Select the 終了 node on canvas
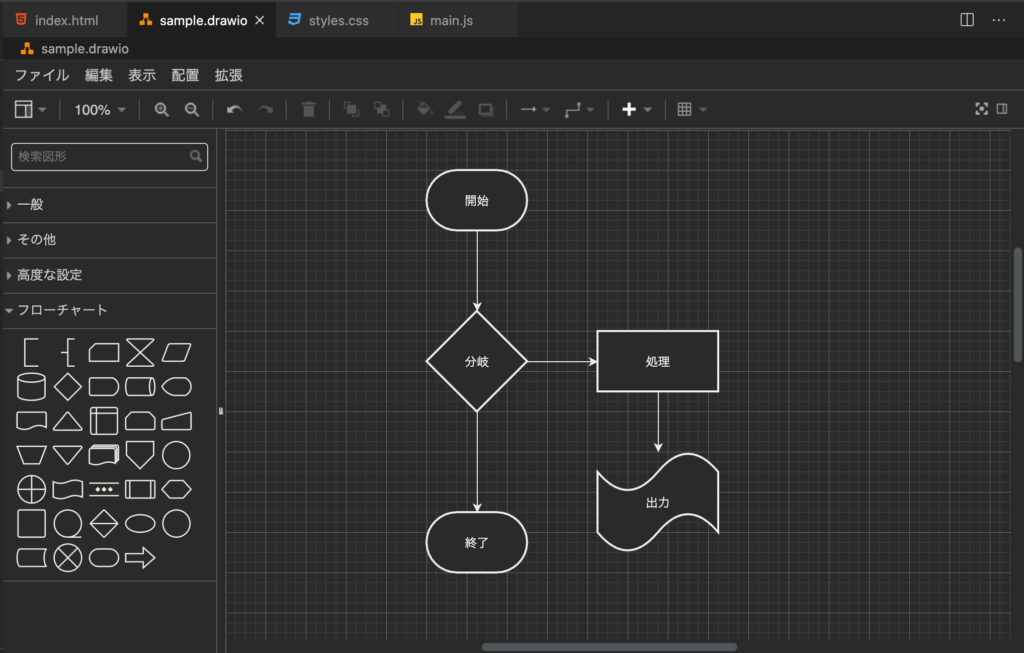 pyautogui.click(x=477, y=543)
